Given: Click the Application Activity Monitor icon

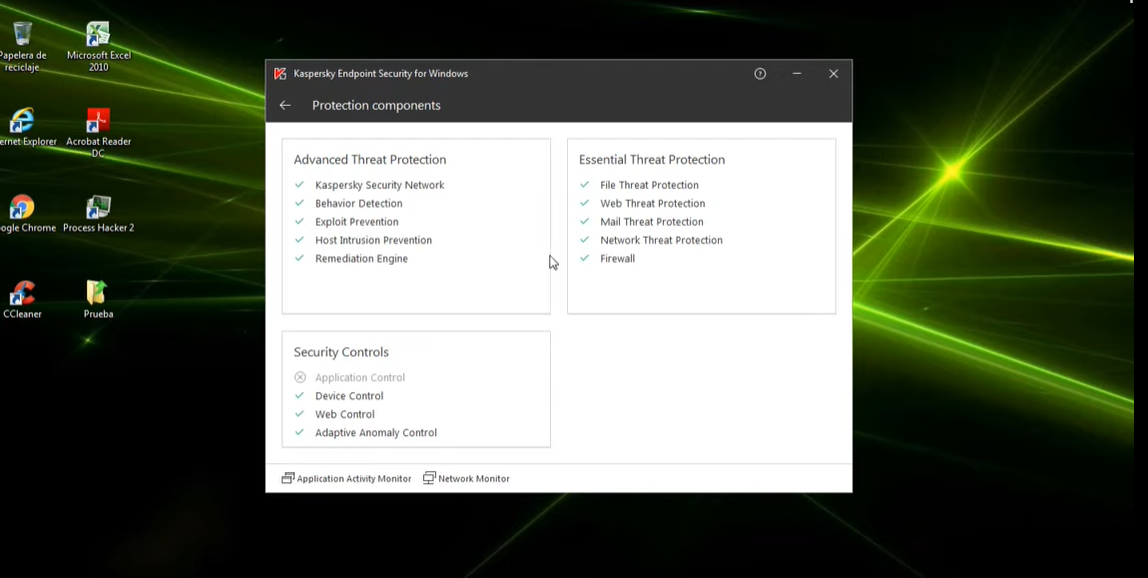Looking at the screenshot, I should pyautogui.click(x=288, y=478).
